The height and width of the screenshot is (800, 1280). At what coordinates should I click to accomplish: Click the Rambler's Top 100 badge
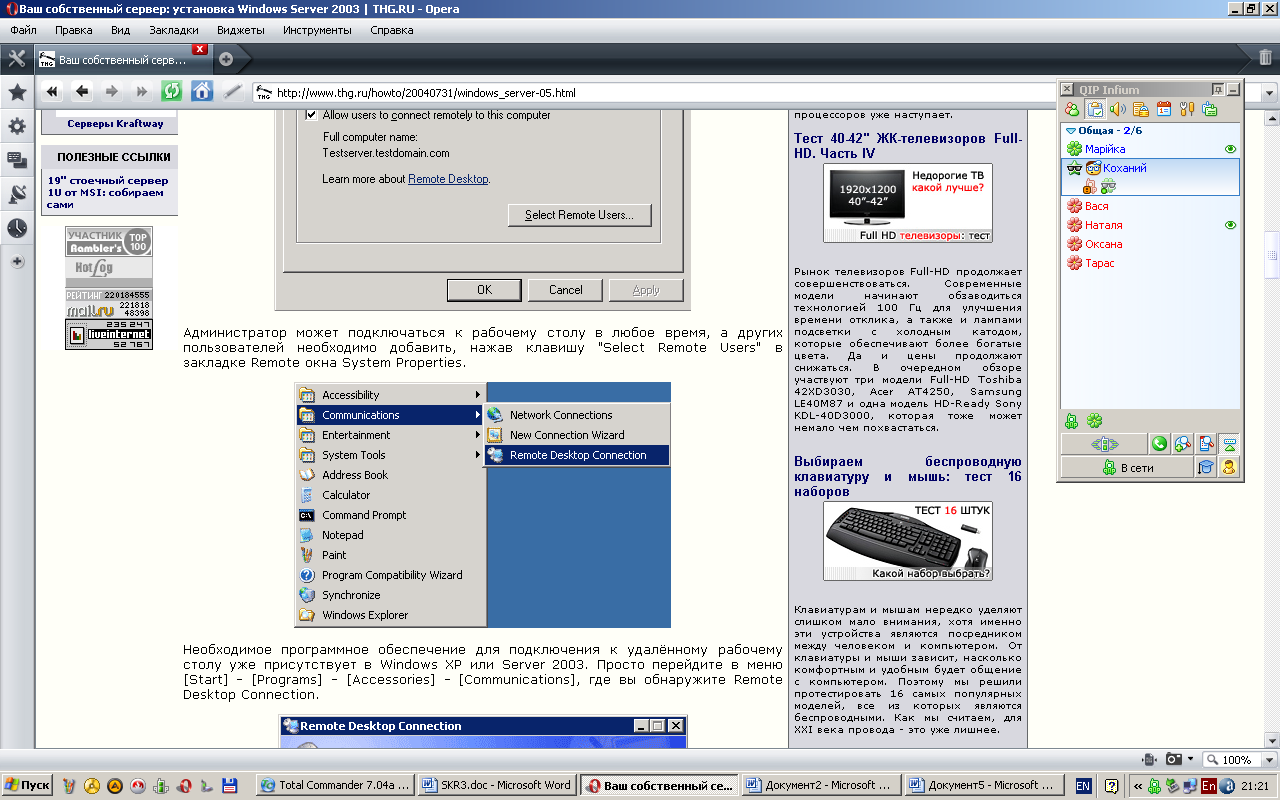109,241
